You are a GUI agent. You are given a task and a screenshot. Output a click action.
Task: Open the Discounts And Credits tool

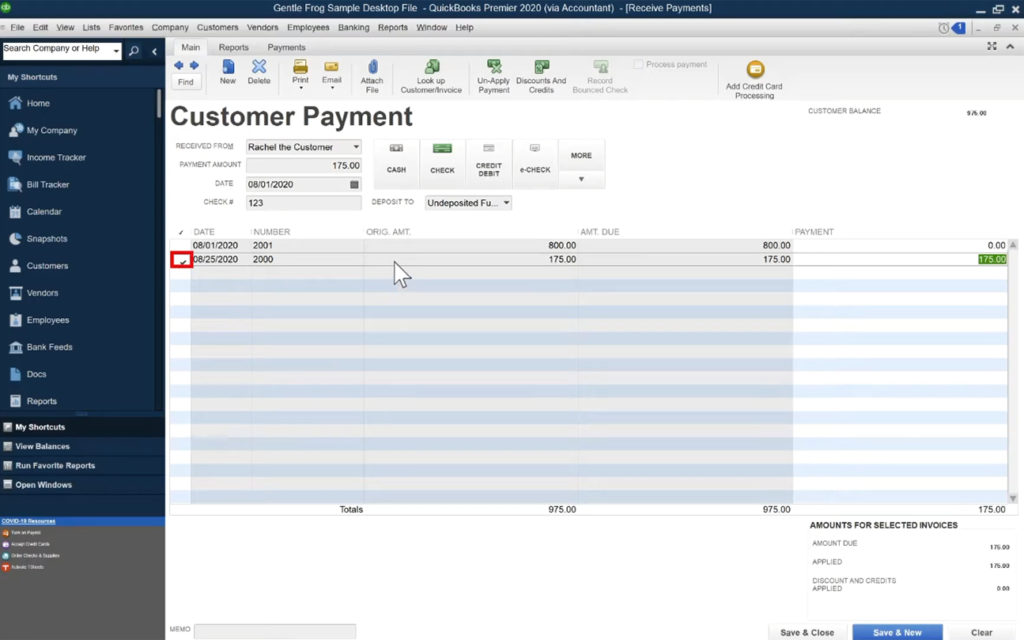(x=541, y=75)
